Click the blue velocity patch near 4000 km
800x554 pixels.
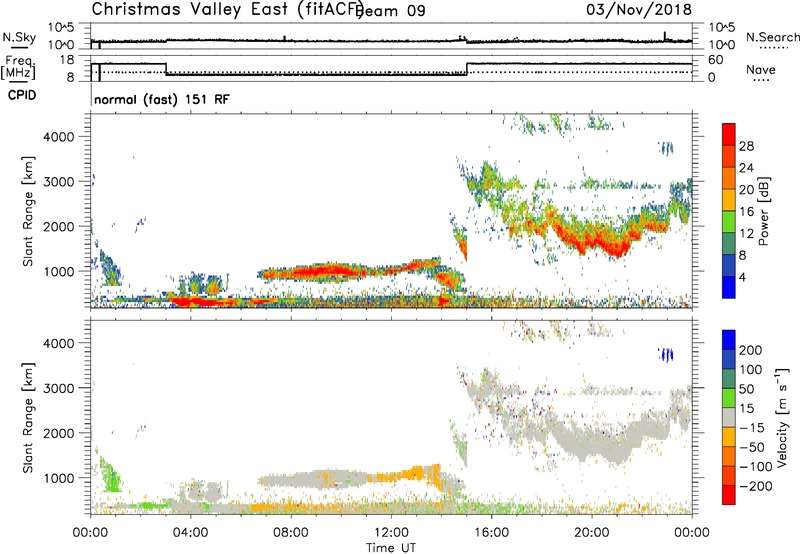tap(666, 355)
